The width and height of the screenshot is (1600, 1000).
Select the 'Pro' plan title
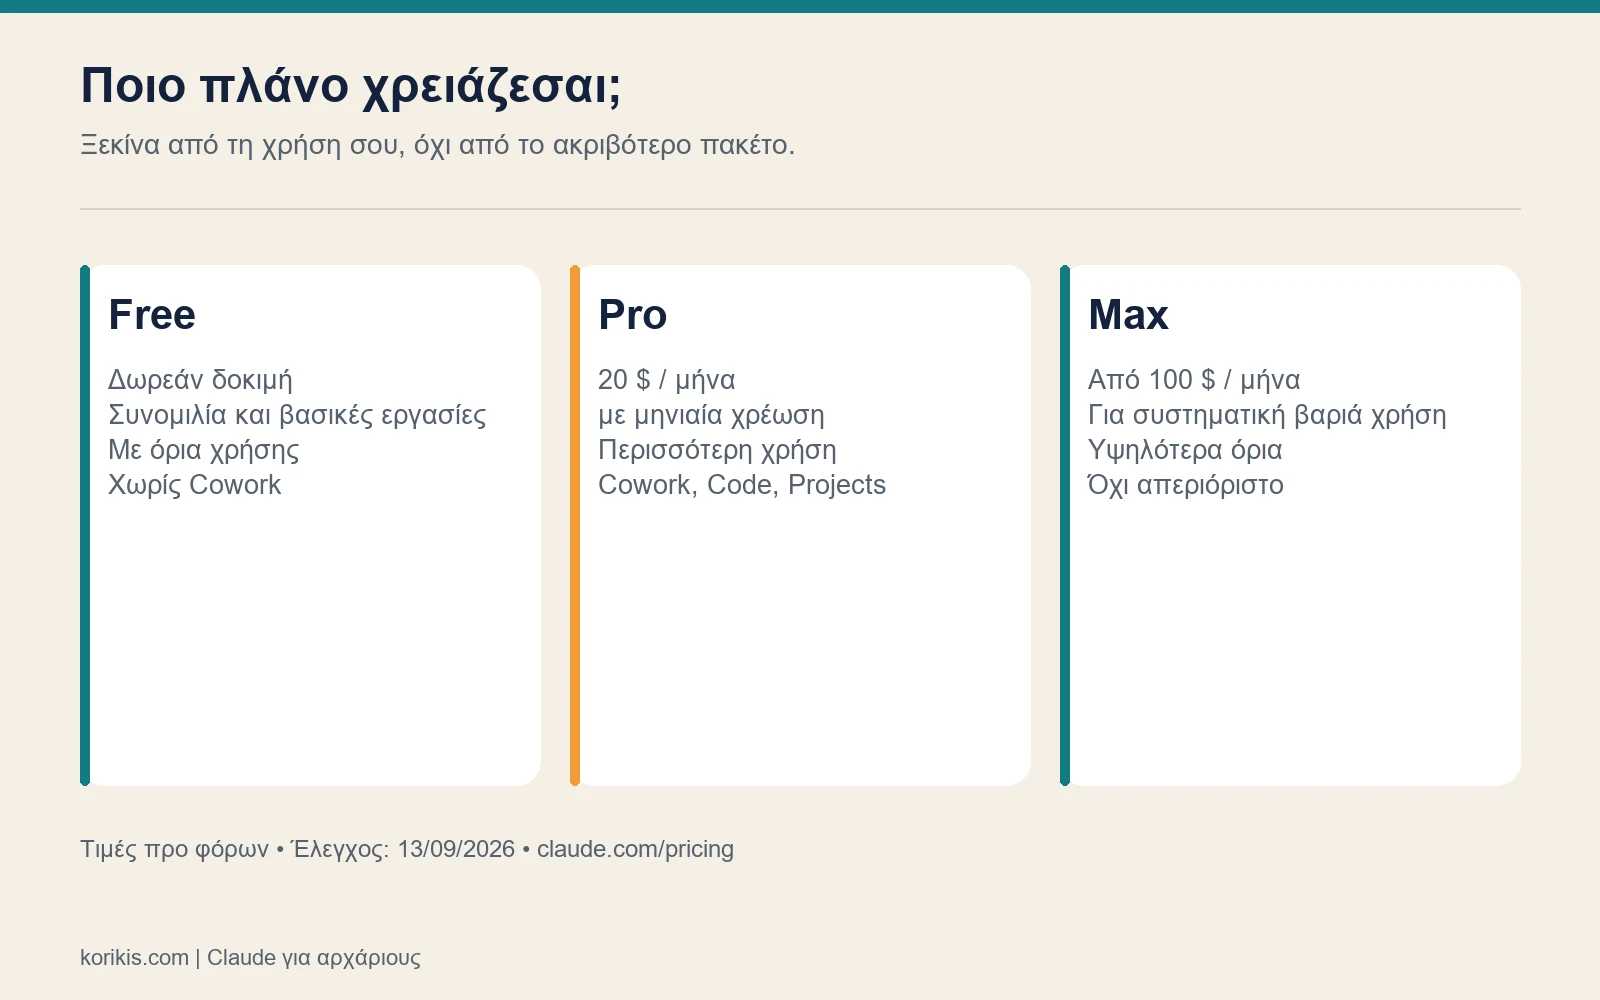point(632,315)
